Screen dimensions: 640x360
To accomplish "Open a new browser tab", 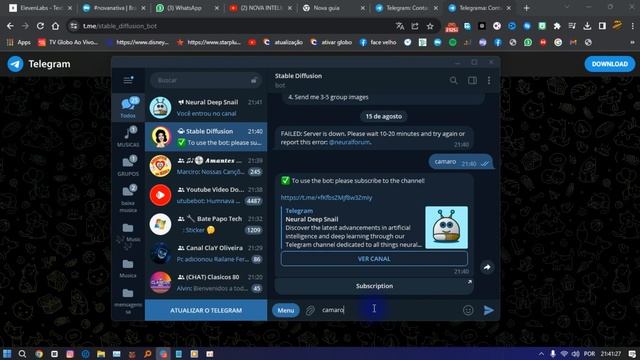I will point(527,8).
